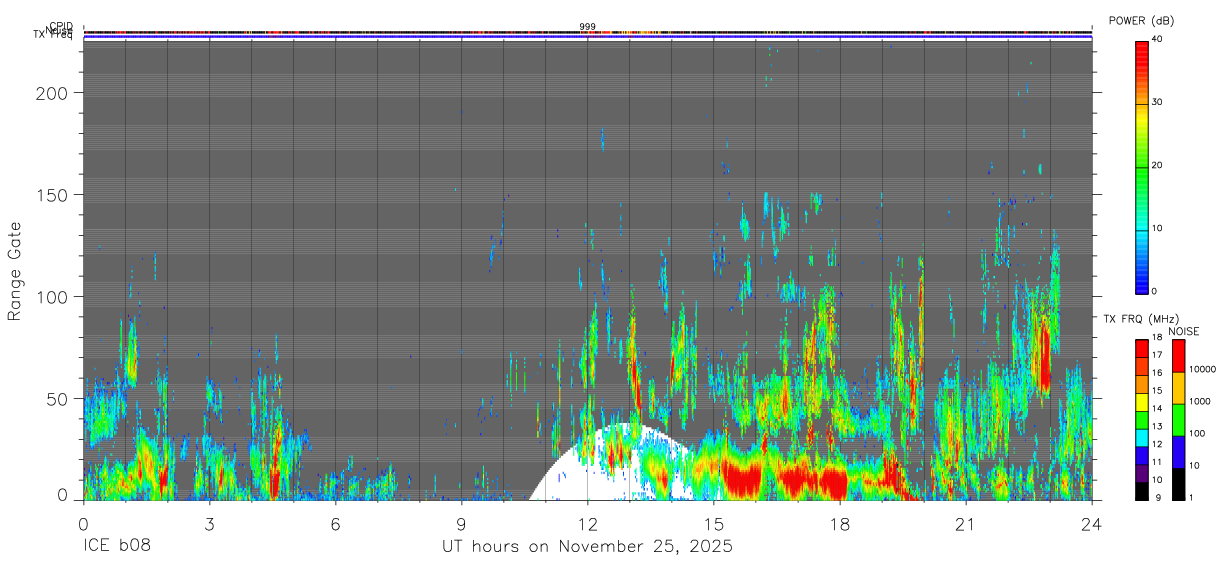Click the 15 label on TX FRQ legend
The height and width of the screenshot is (567, 1228).
pyautogui.click(x=1157, y=391)
